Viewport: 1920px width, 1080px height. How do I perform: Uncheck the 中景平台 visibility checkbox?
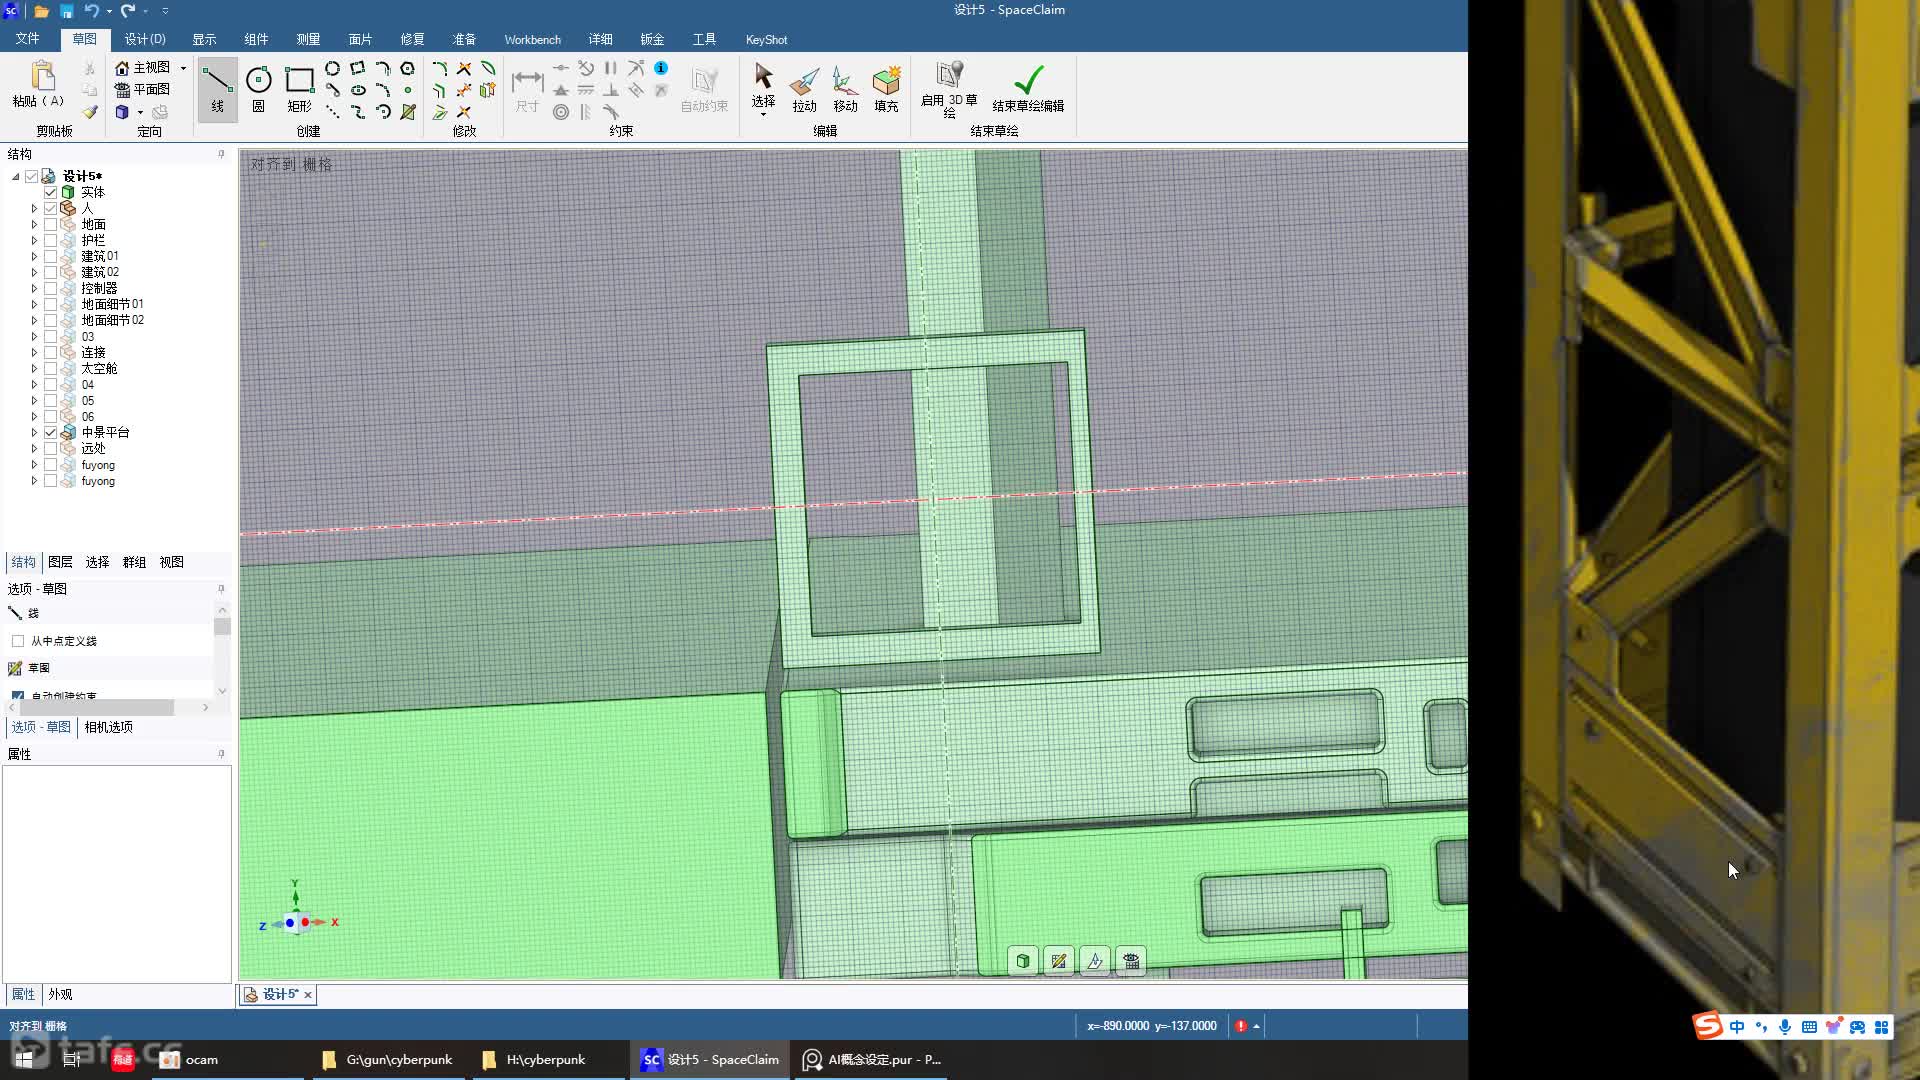[50, 432]
